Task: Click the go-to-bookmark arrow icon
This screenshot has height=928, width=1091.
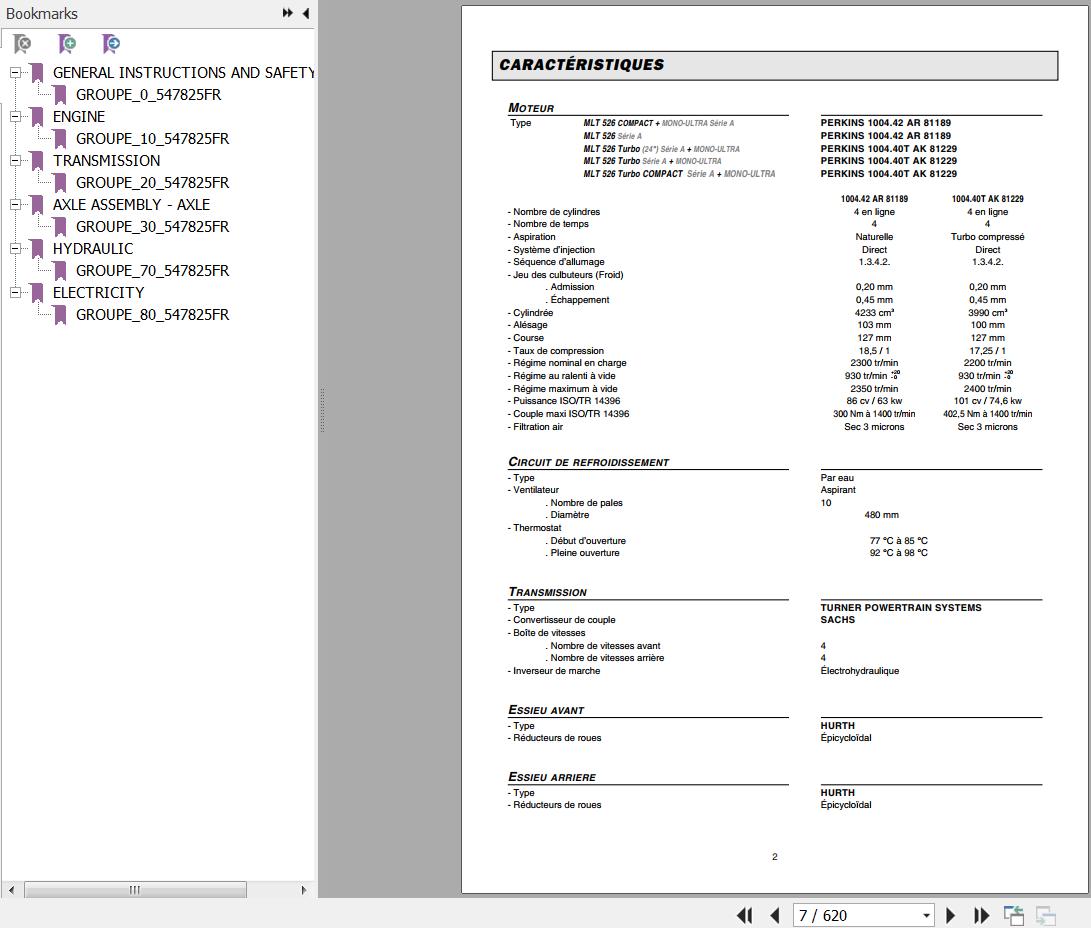Action: [111, 44]
